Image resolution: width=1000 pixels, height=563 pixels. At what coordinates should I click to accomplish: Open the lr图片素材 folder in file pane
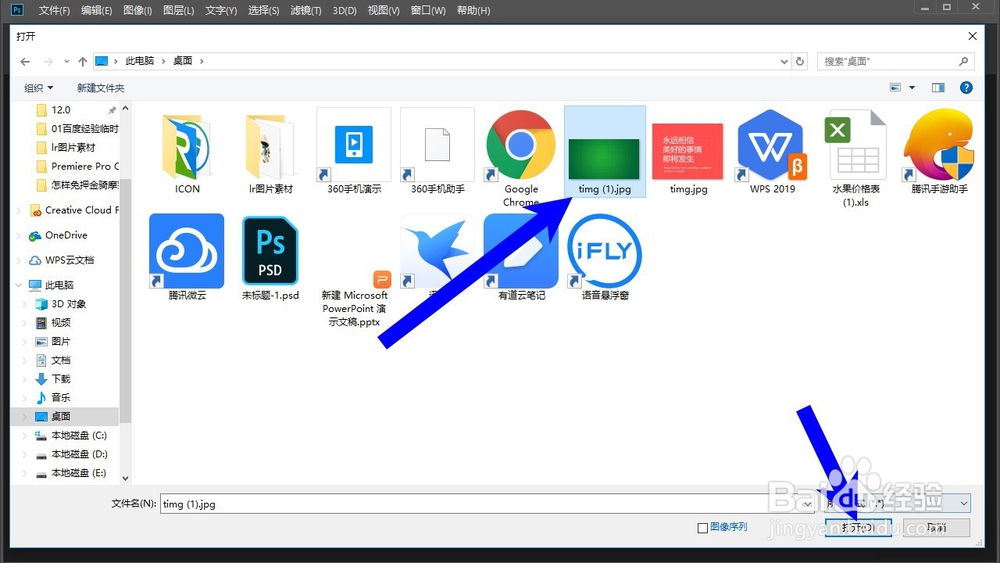click(x=270, y=153)
